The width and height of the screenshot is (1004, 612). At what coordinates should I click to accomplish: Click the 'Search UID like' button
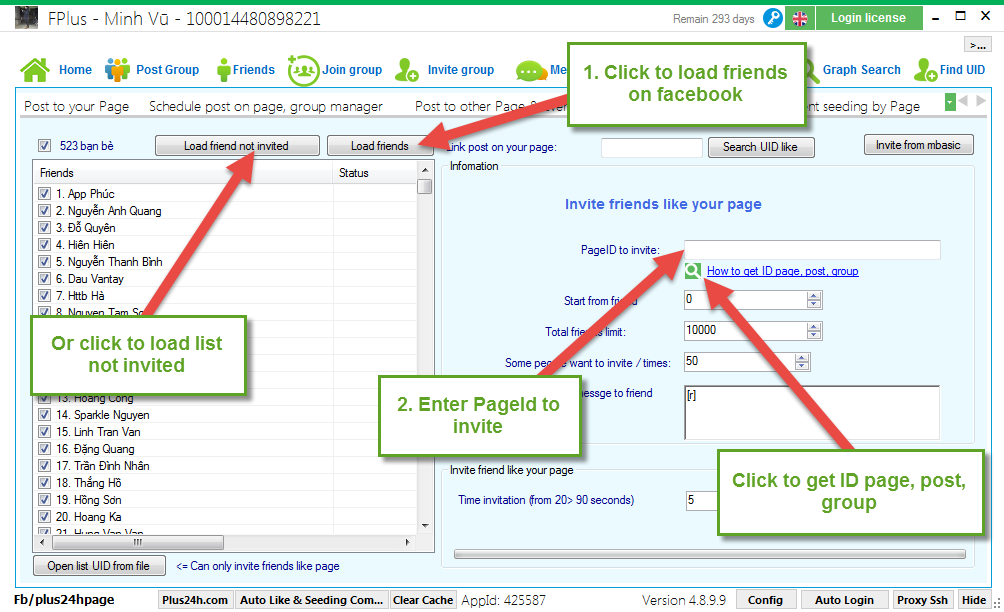pos(761,147)
